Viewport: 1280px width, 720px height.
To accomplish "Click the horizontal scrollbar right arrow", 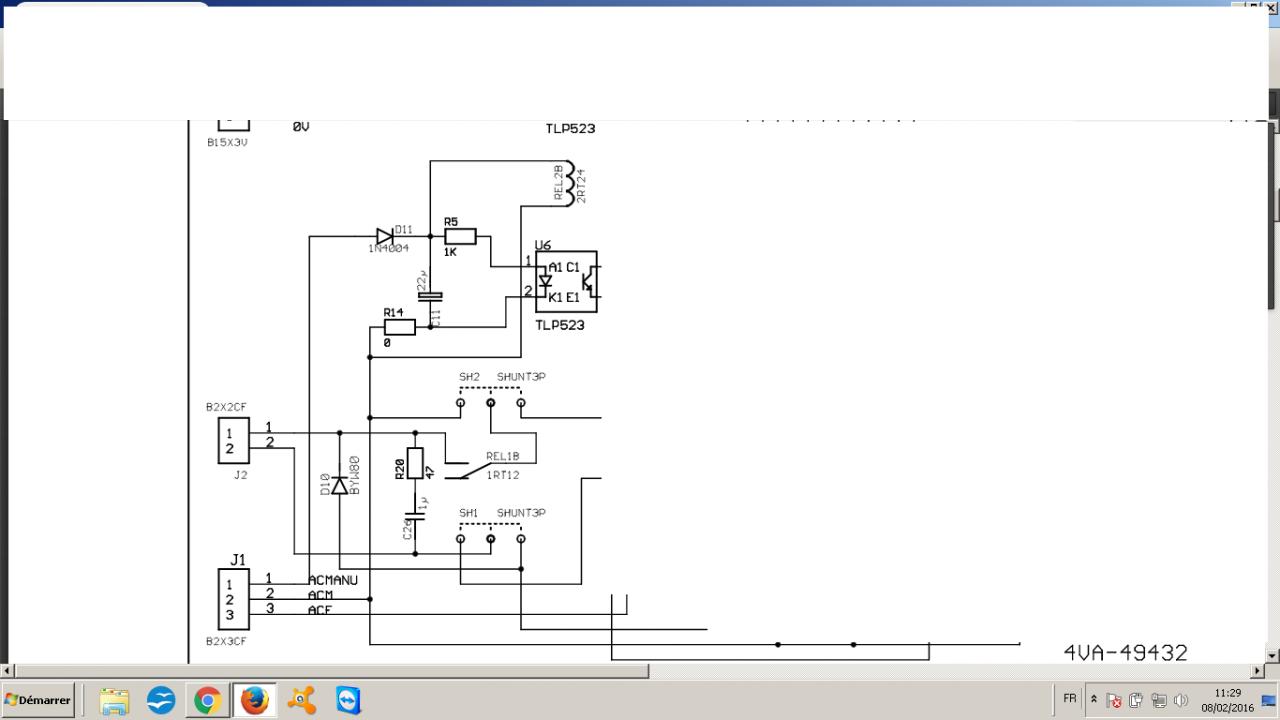I will 1258,670.
